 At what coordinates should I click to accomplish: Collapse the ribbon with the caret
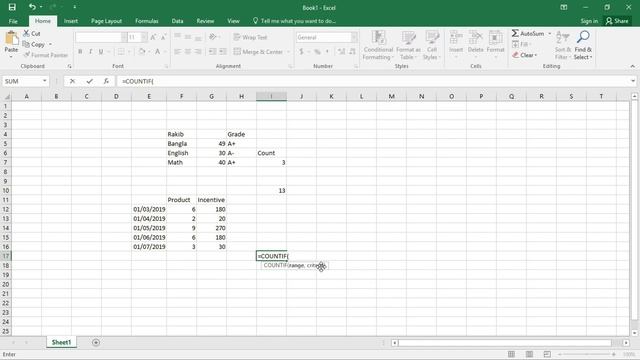pyautogui.click(x=632, y=66)
